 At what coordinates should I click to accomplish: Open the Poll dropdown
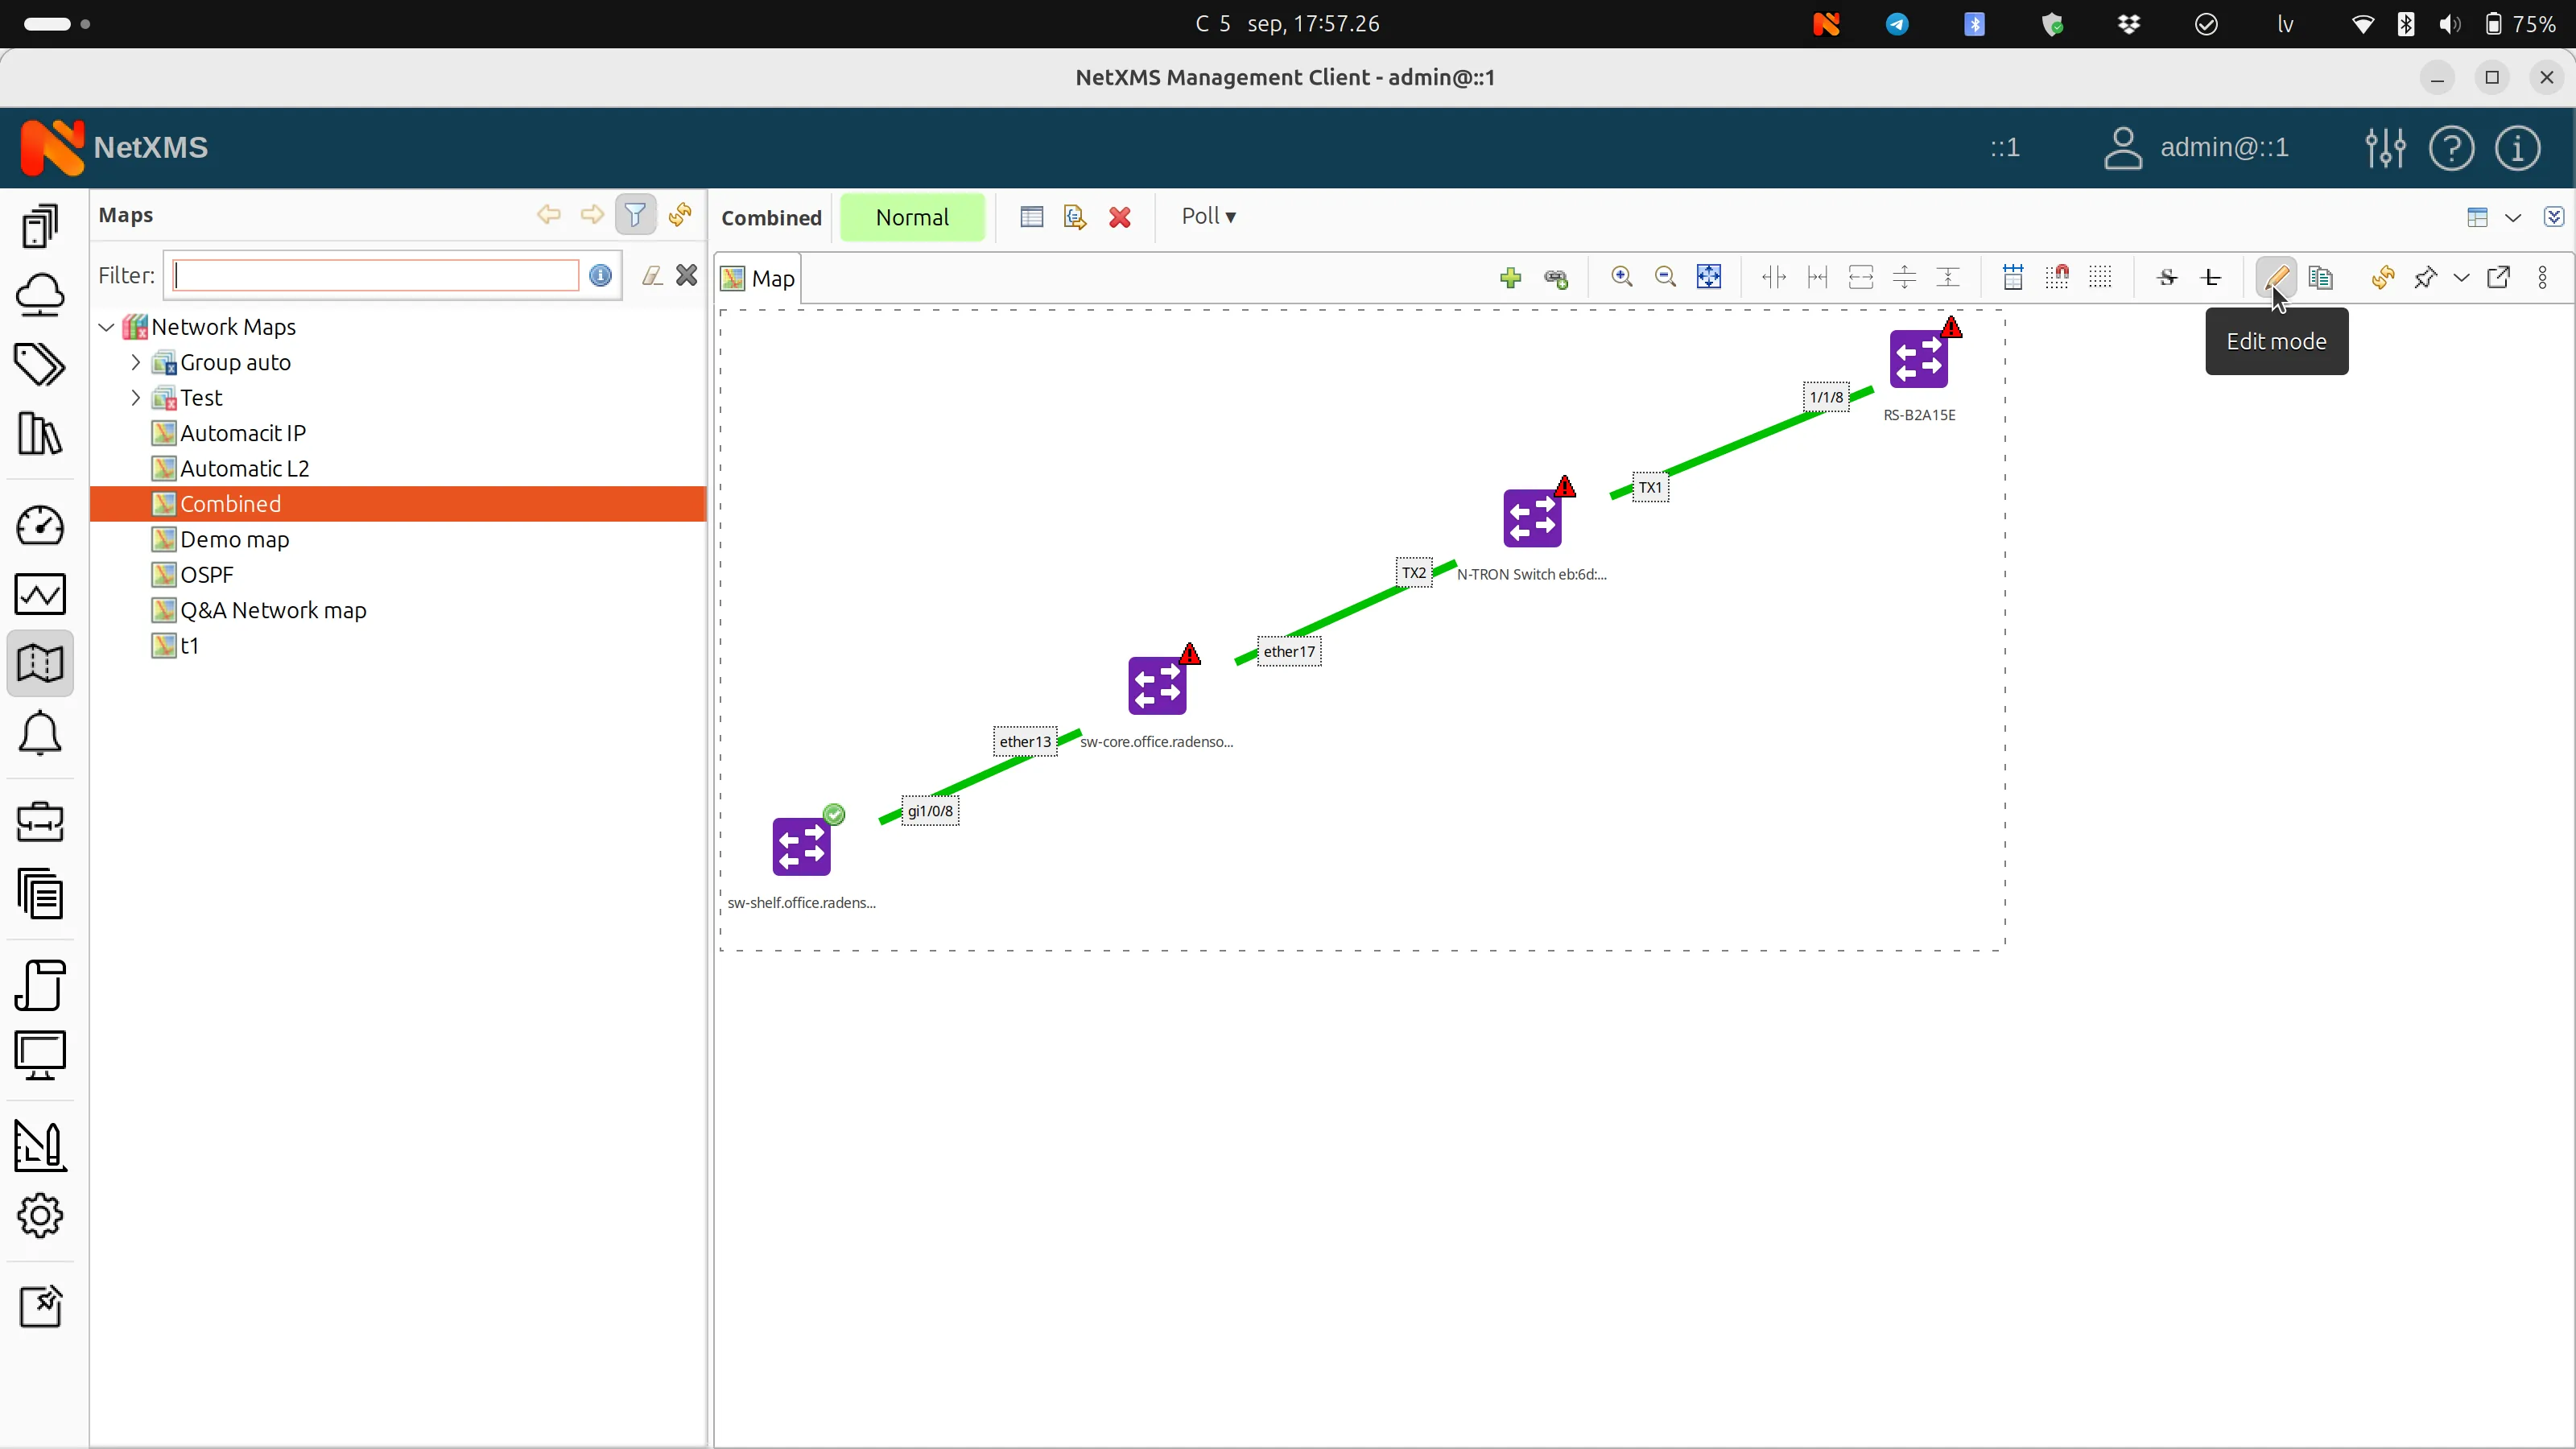(1208, 216)
